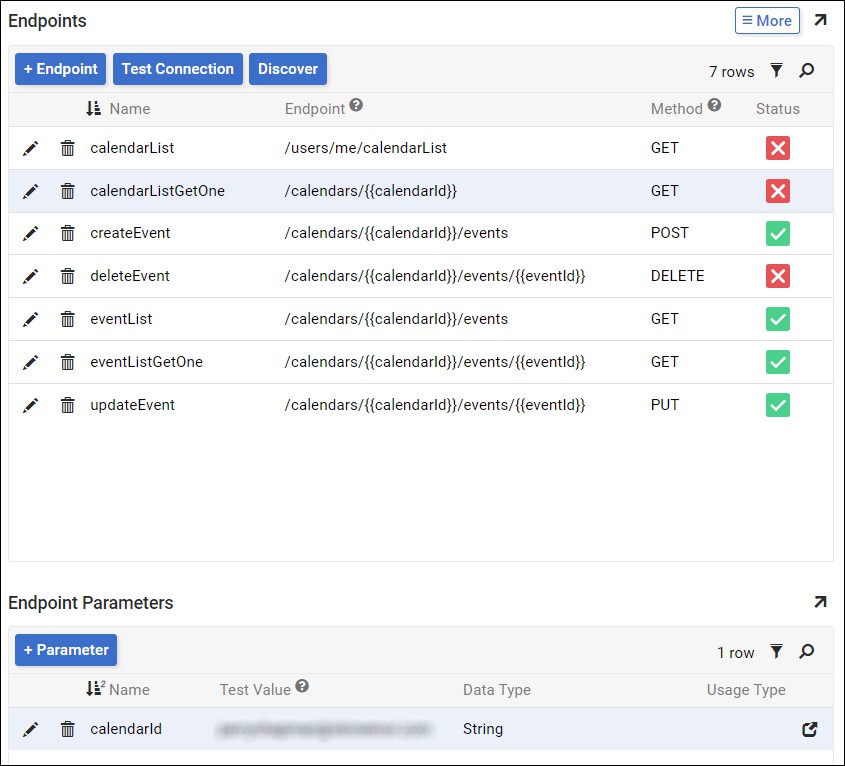Viewport: 845px width, 766px height.
Task: Click the red failed status of calendarList
Action: click(778, 148)
